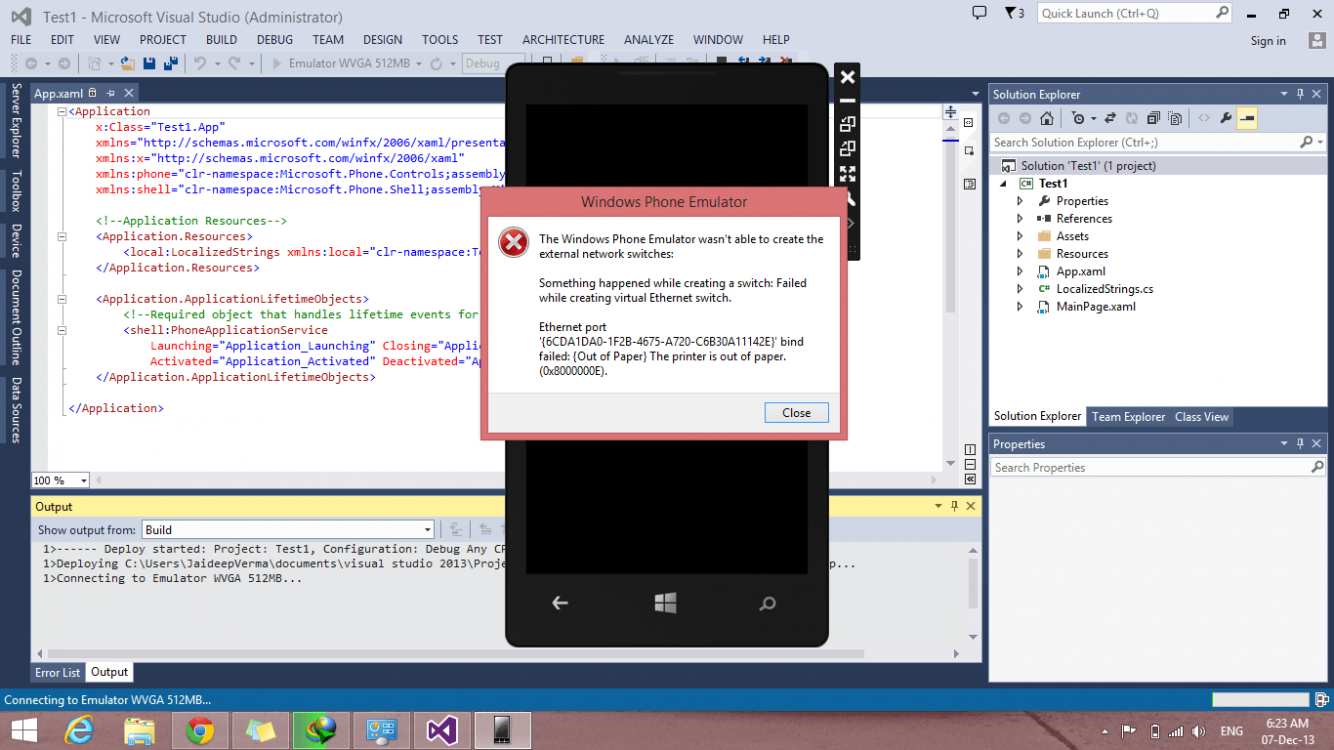Switch to the Output tab

coord(109,673)
